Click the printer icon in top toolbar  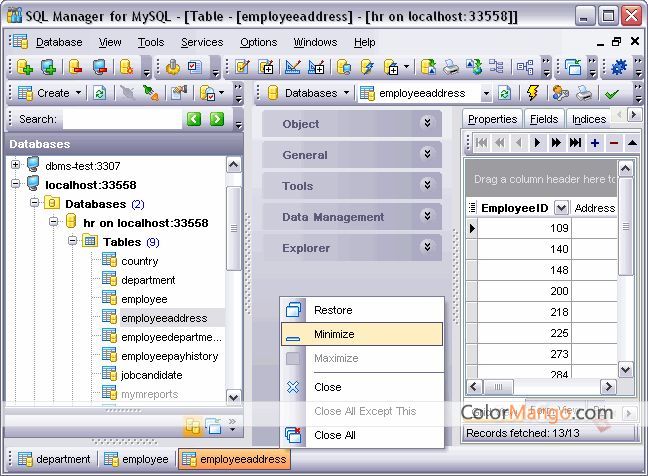[451, 67]
